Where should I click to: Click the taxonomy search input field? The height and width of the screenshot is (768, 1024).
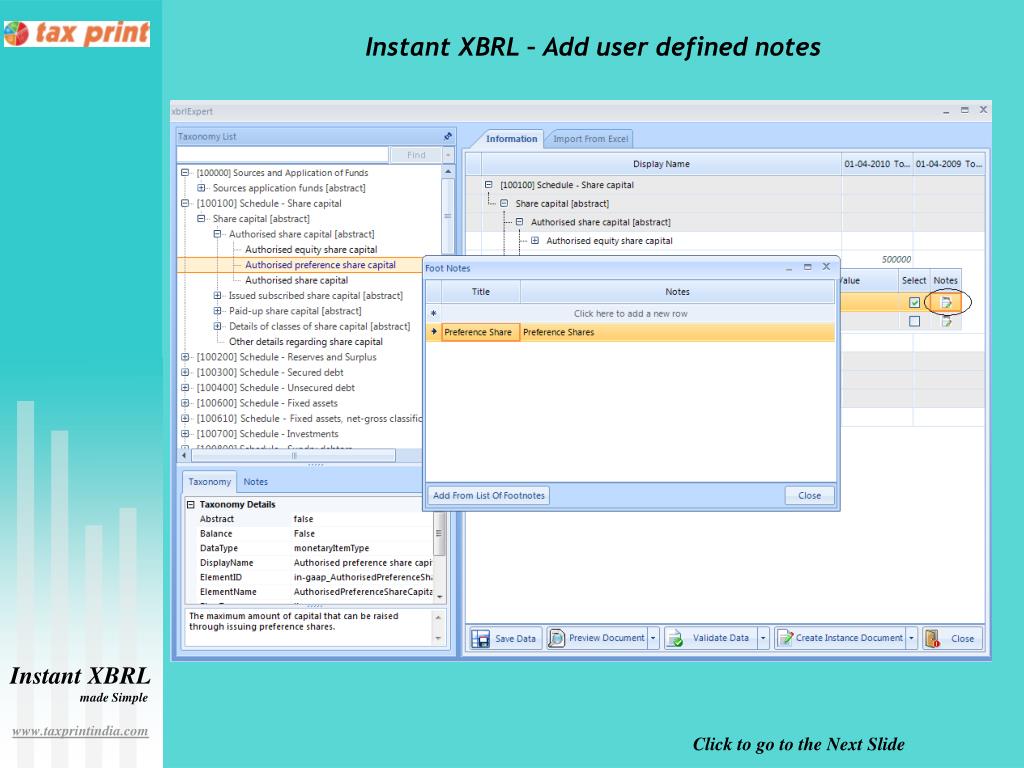(283, 155)
